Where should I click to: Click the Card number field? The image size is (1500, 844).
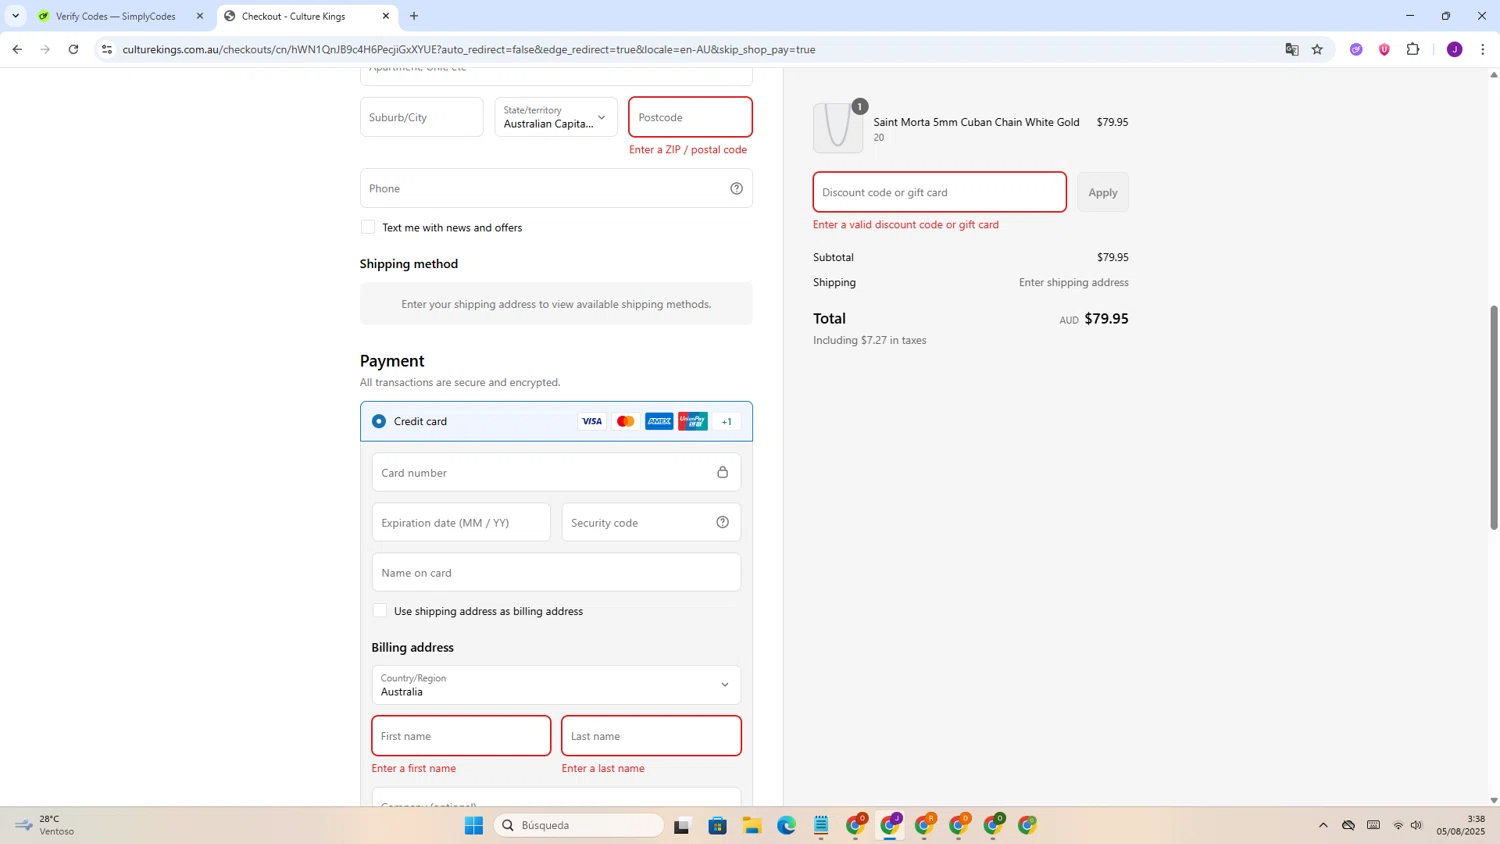[x=556, y=472]
